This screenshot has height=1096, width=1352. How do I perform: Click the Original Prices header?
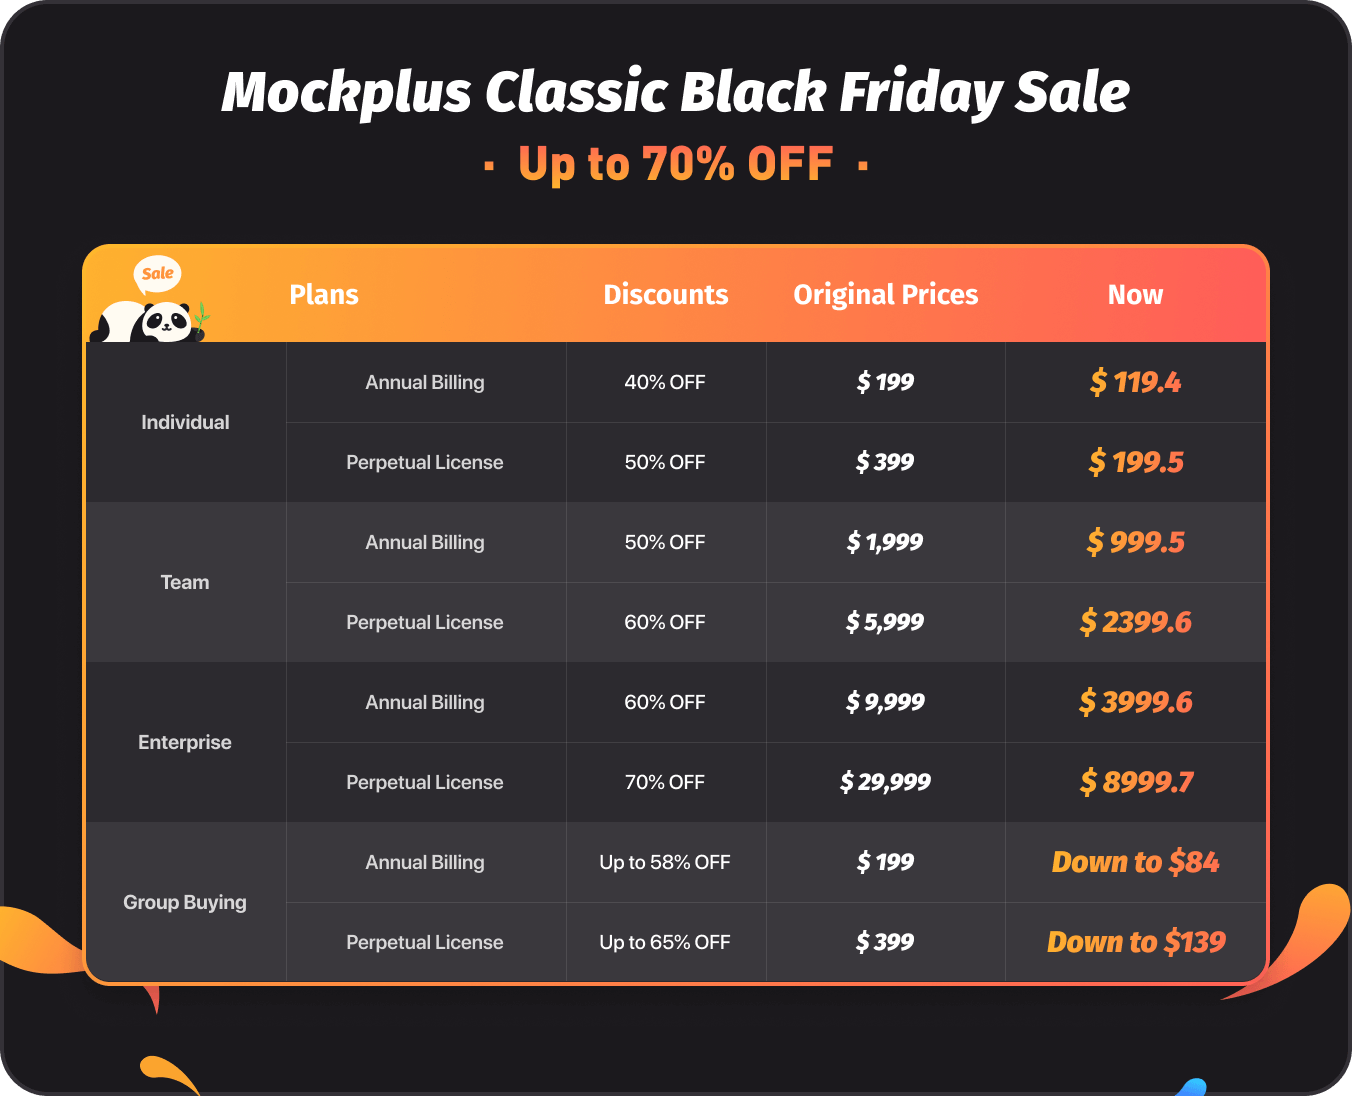click(x=886, y=295)
